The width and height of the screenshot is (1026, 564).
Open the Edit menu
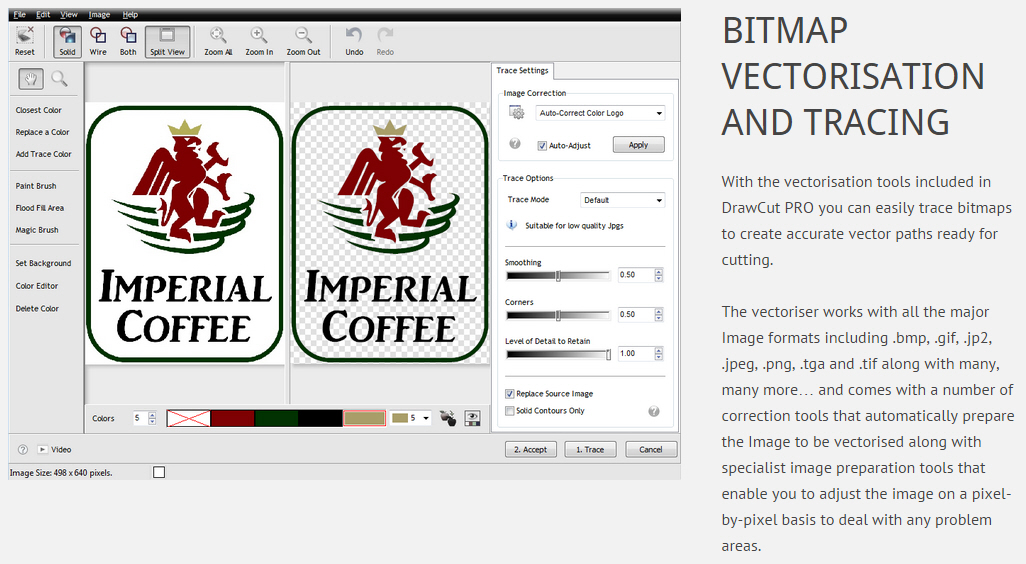(x=43, y=14)
